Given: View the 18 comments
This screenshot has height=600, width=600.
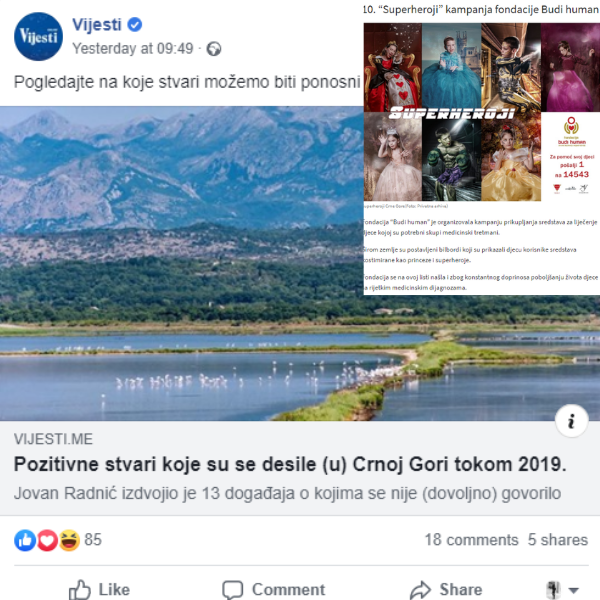Looking at the screenshot, I should tap(471, 540).
